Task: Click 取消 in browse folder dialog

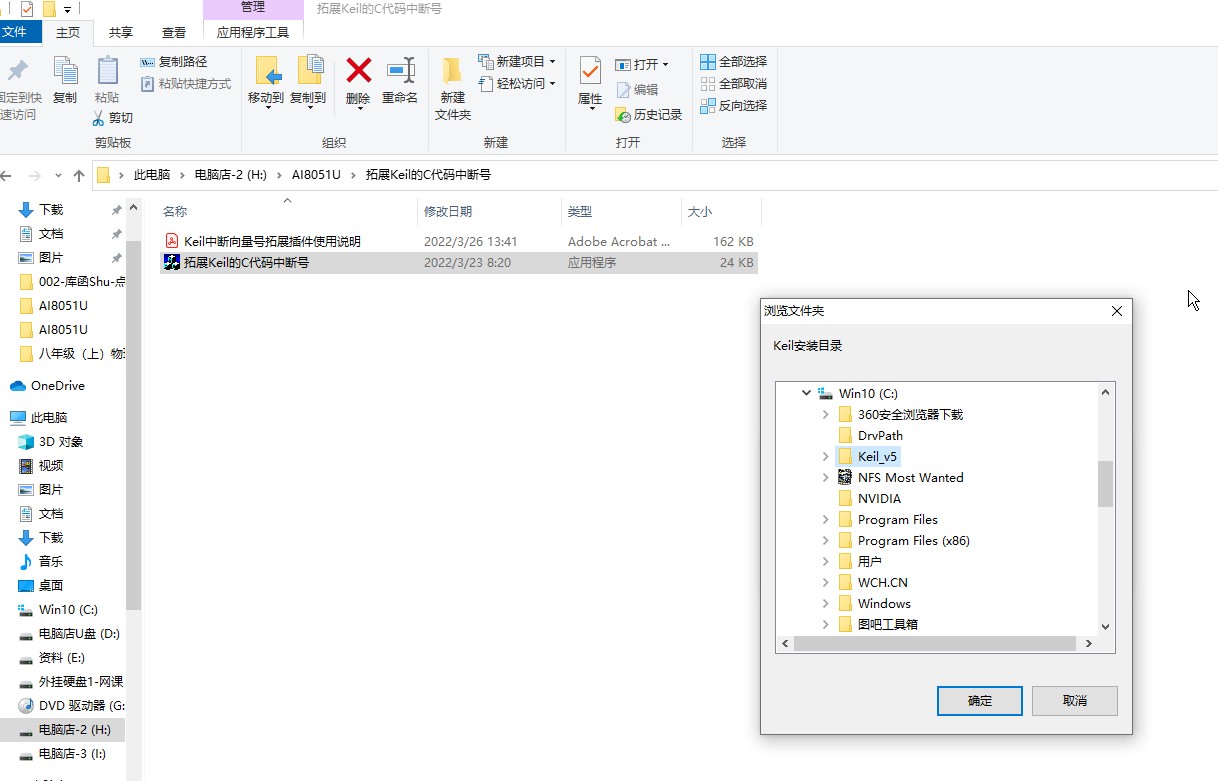Action: click(1075, 701)
